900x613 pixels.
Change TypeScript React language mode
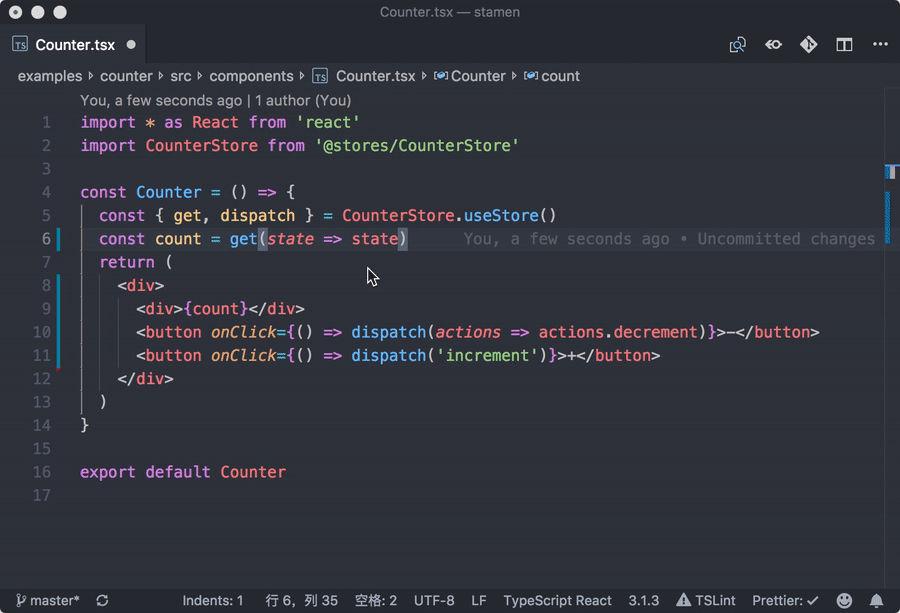pos(557,600)
